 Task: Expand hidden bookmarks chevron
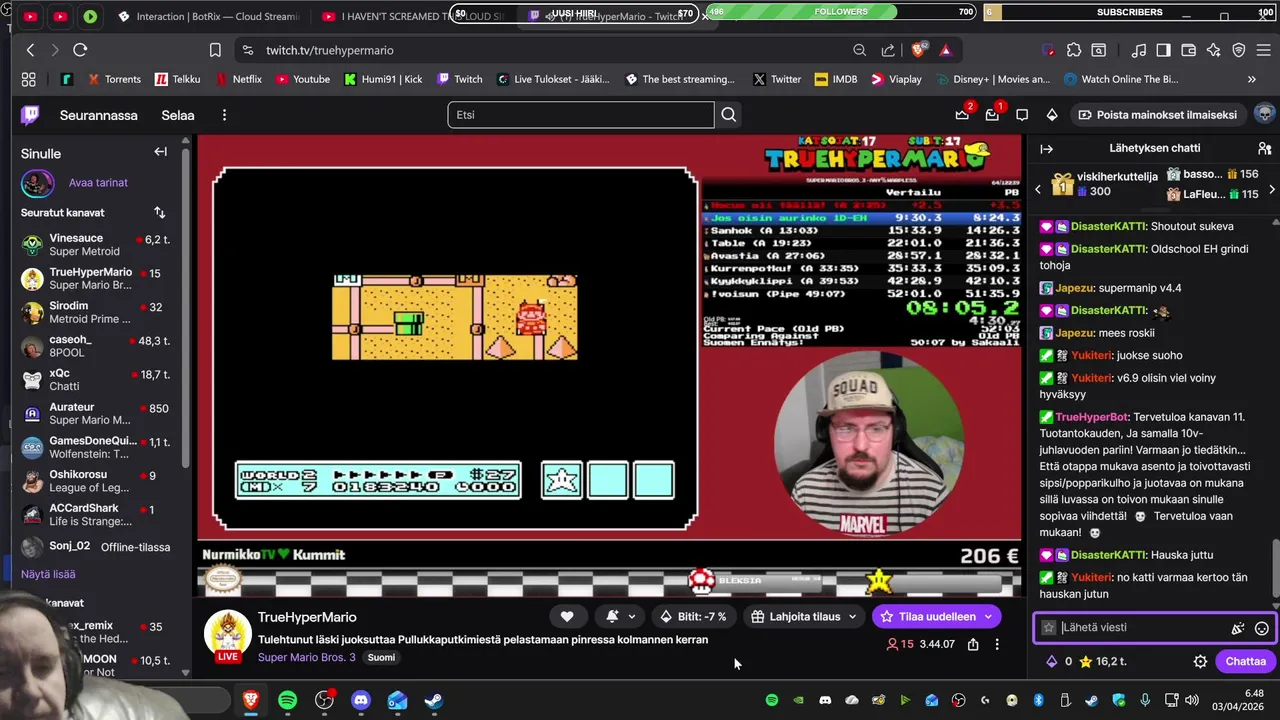1251,79
